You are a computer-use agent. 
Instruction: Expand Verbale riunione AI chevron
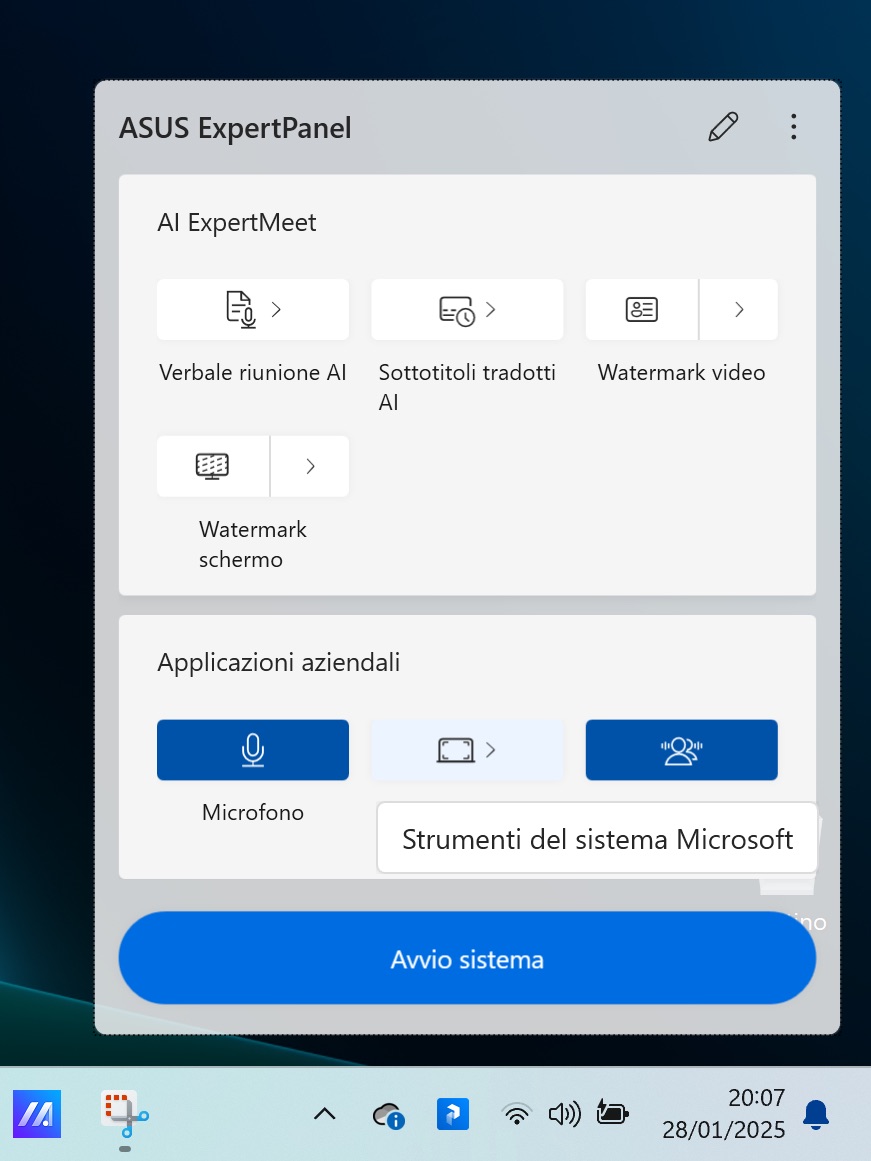(276, 310)
